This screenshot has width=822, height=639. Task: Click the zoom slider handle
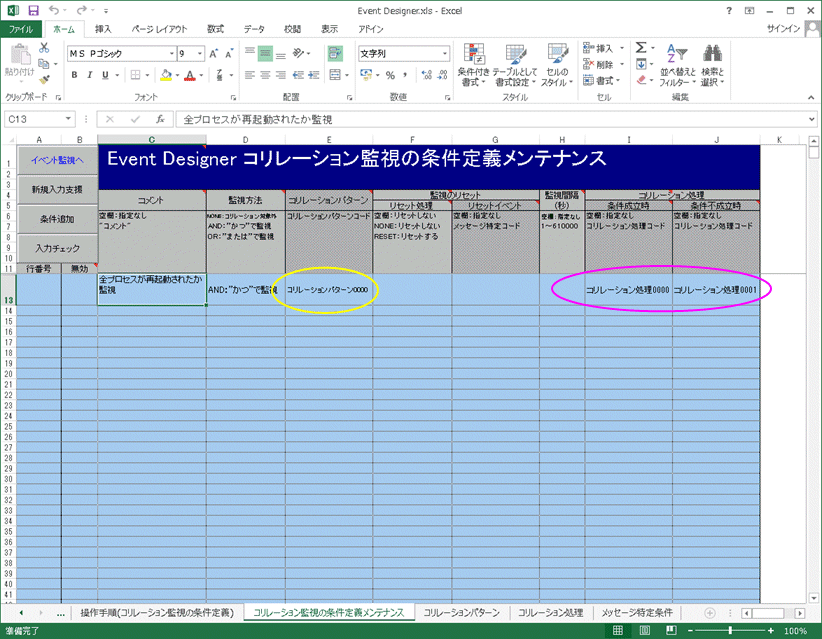tap(730, 631)
